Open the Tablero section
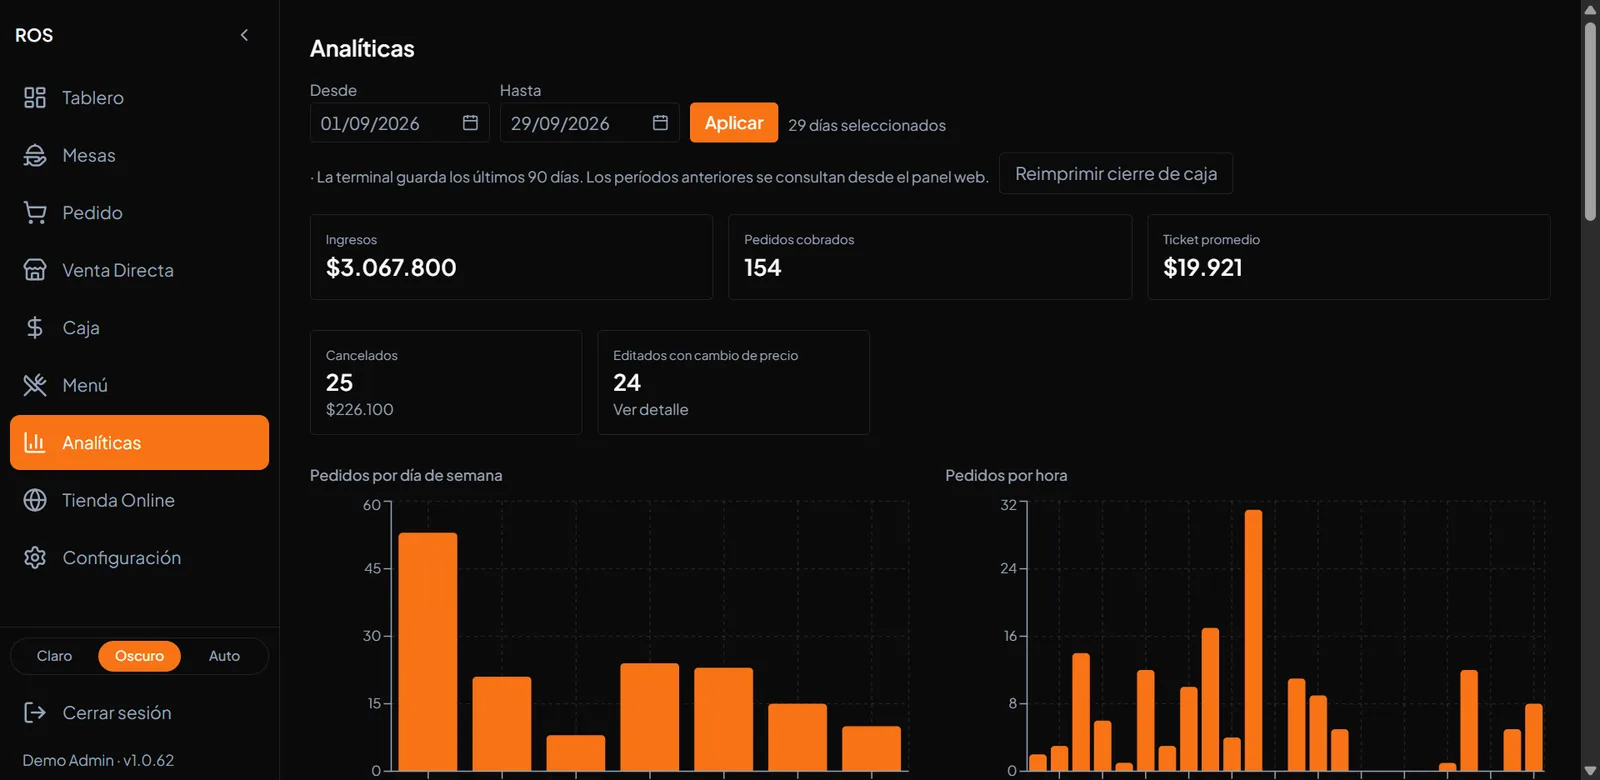 tap(139, 98)
